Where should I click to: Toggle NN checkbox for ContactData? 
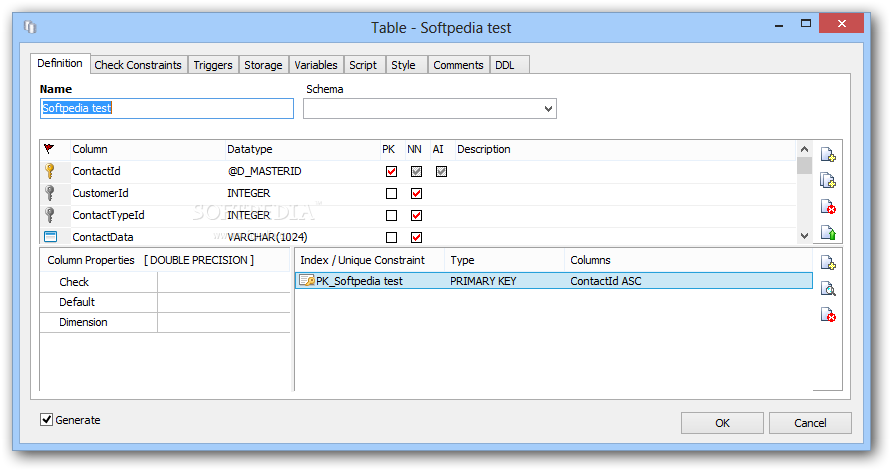tap(417, 237)
